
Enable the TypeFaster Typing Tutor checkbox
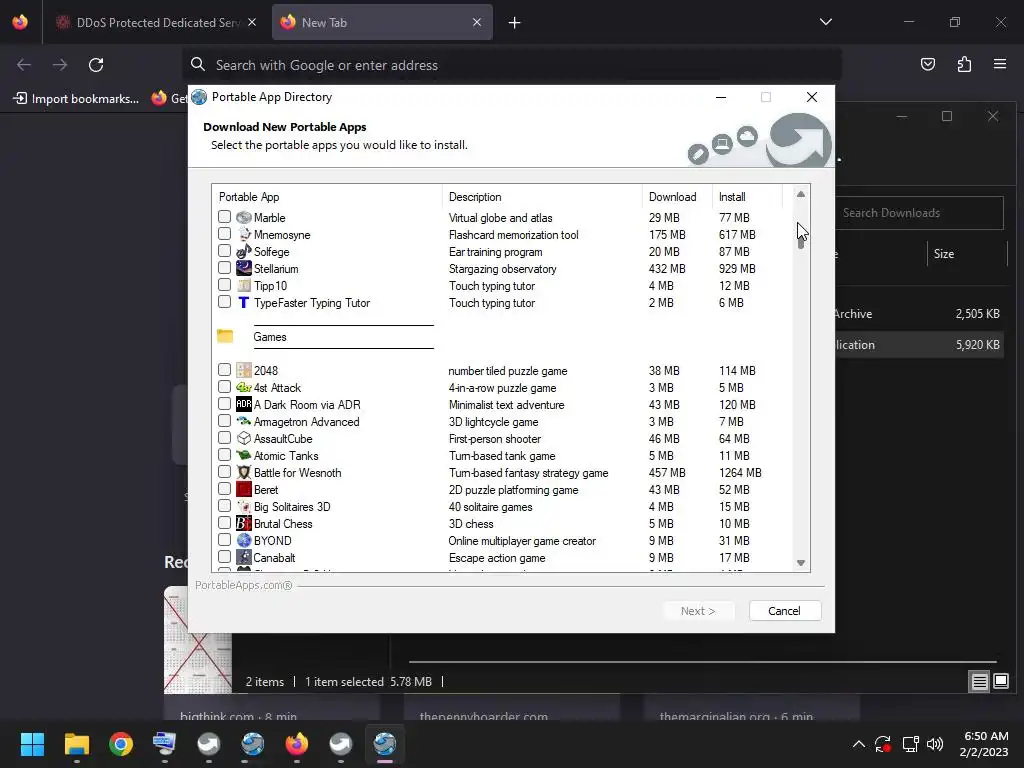click(224, 302)
